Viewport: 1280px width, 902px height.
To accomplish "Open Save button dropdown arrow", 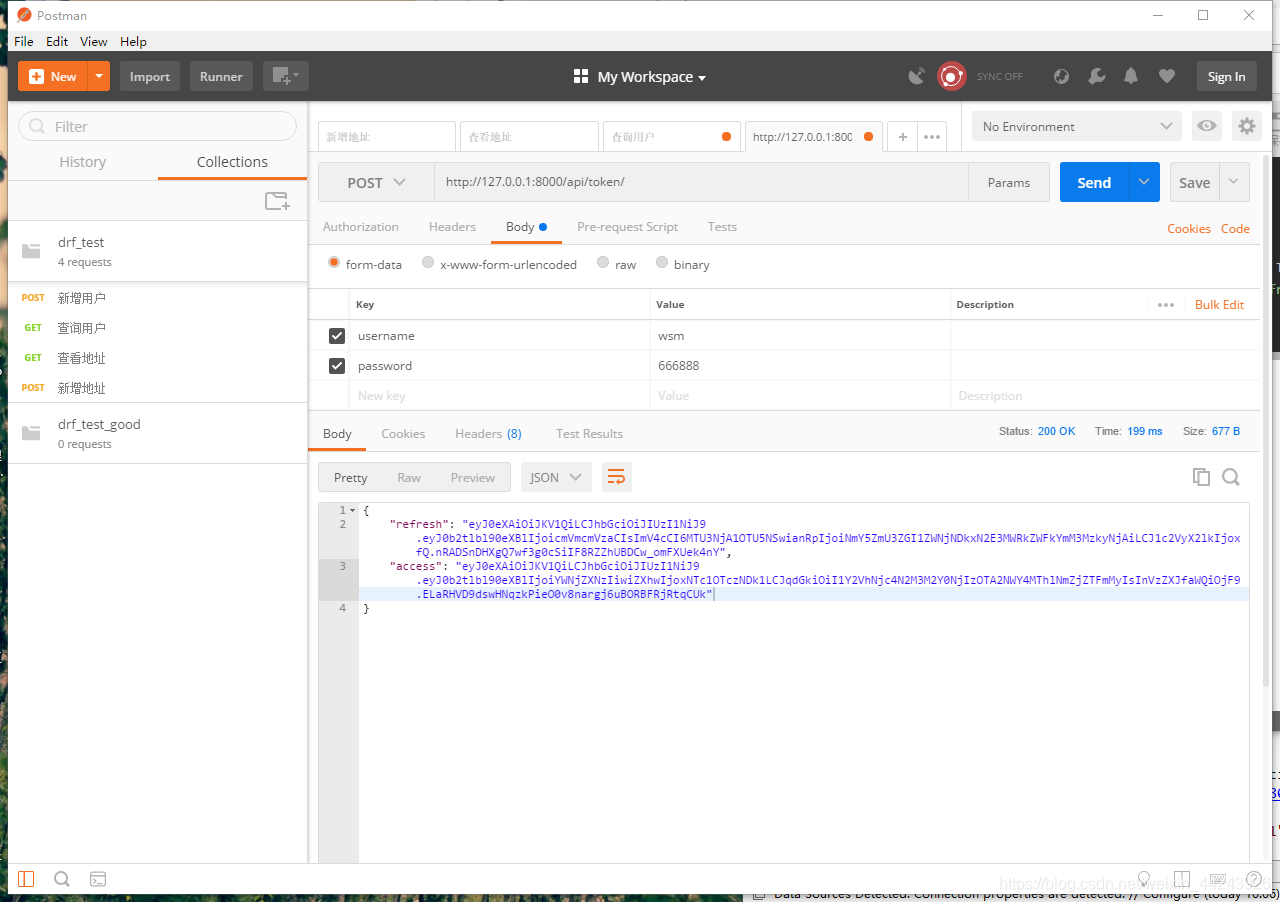I will (1234, 182).
